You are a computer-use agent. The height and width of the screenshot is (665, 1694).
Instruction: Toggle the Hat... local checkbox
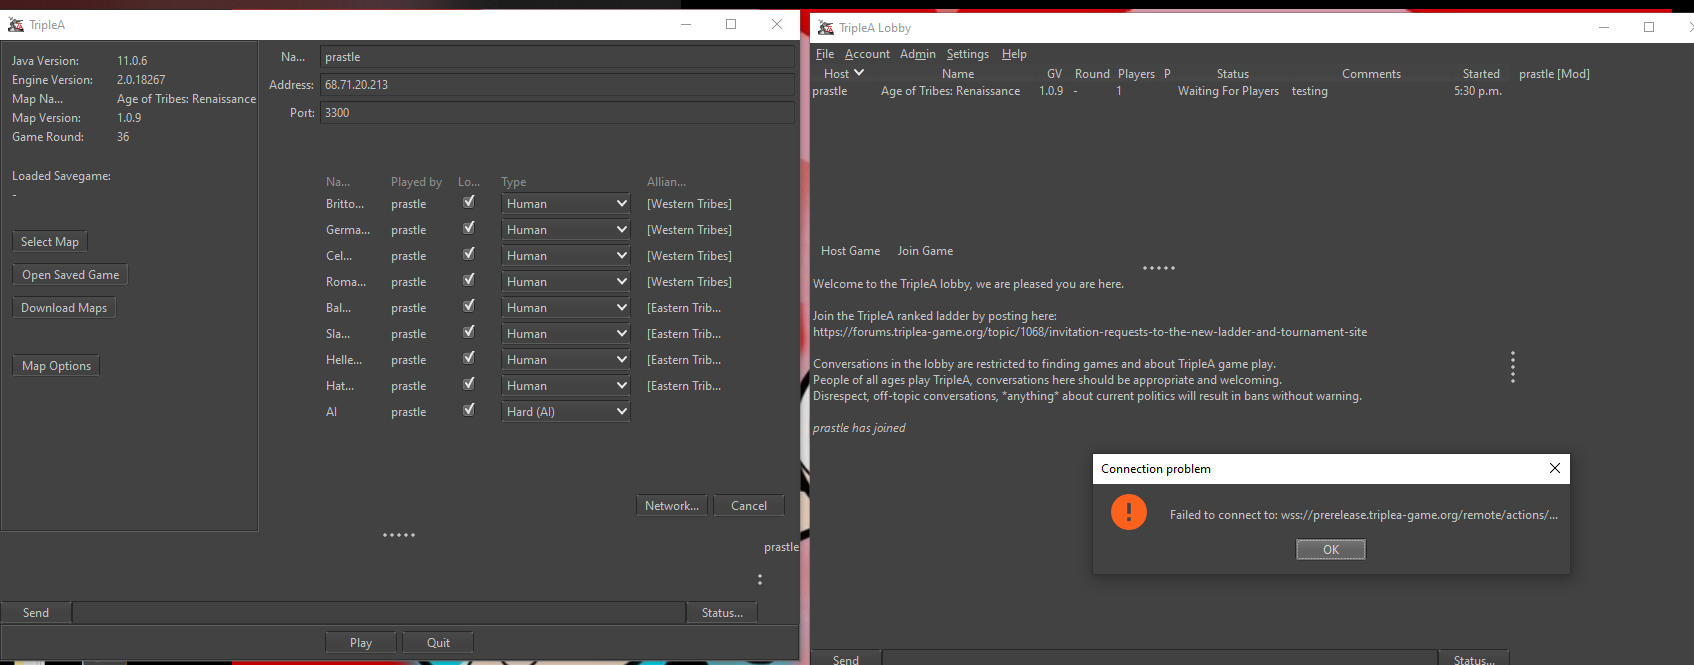[x=469, y=384]
